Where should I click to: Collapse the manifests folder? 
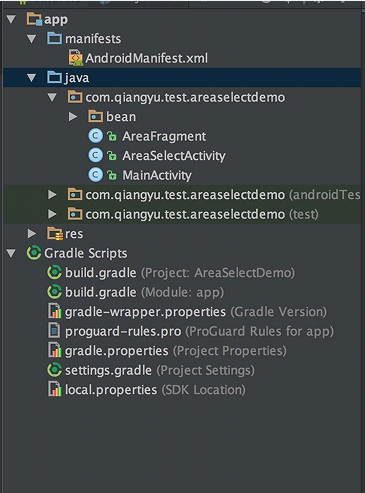click(32, 39)
